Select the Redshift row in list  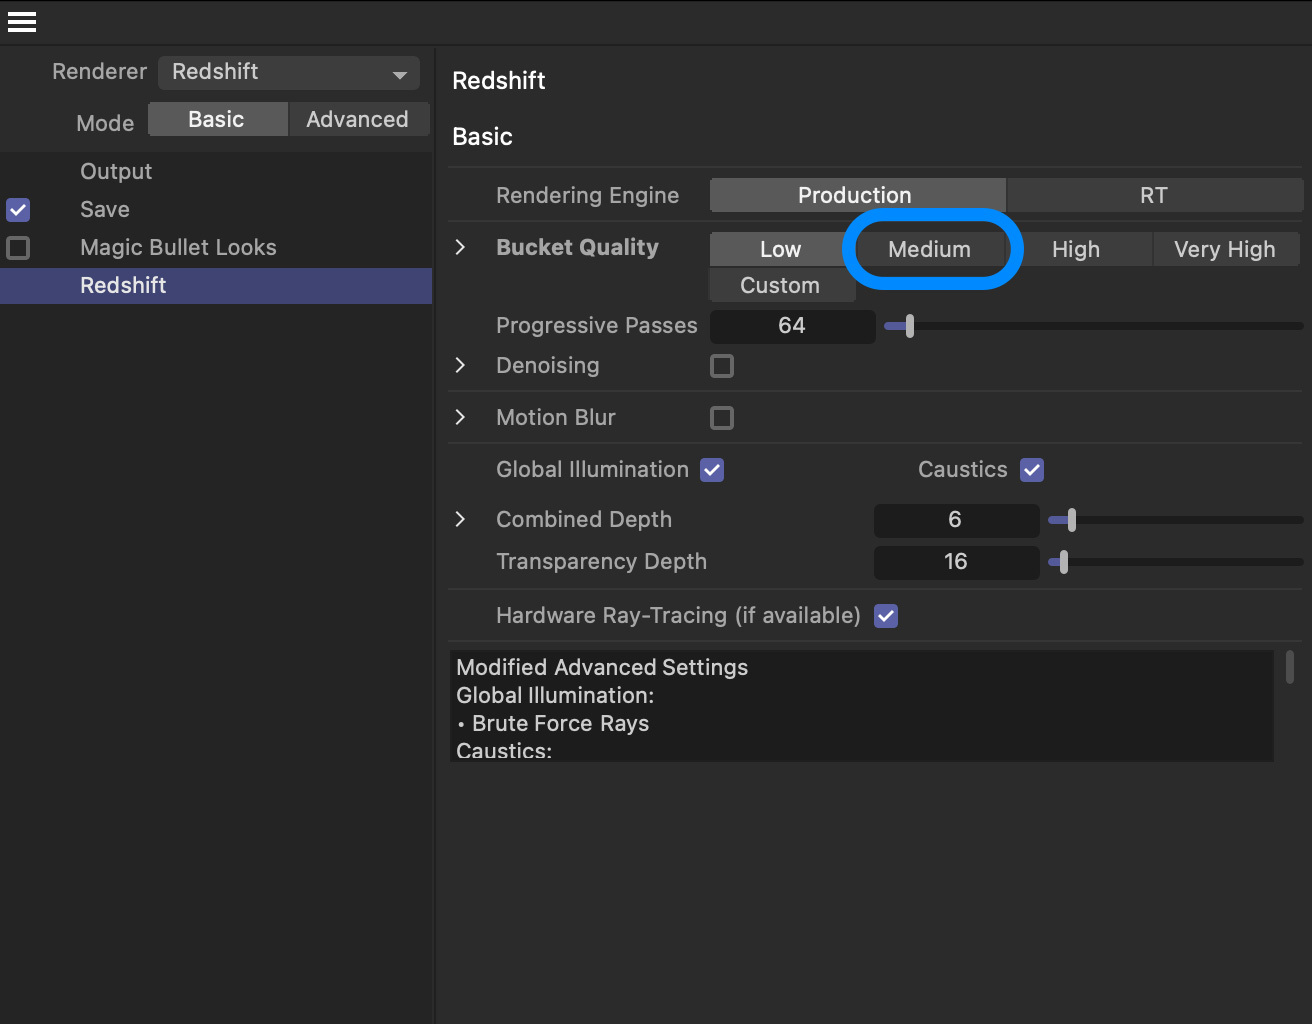[x=216, y=285]
